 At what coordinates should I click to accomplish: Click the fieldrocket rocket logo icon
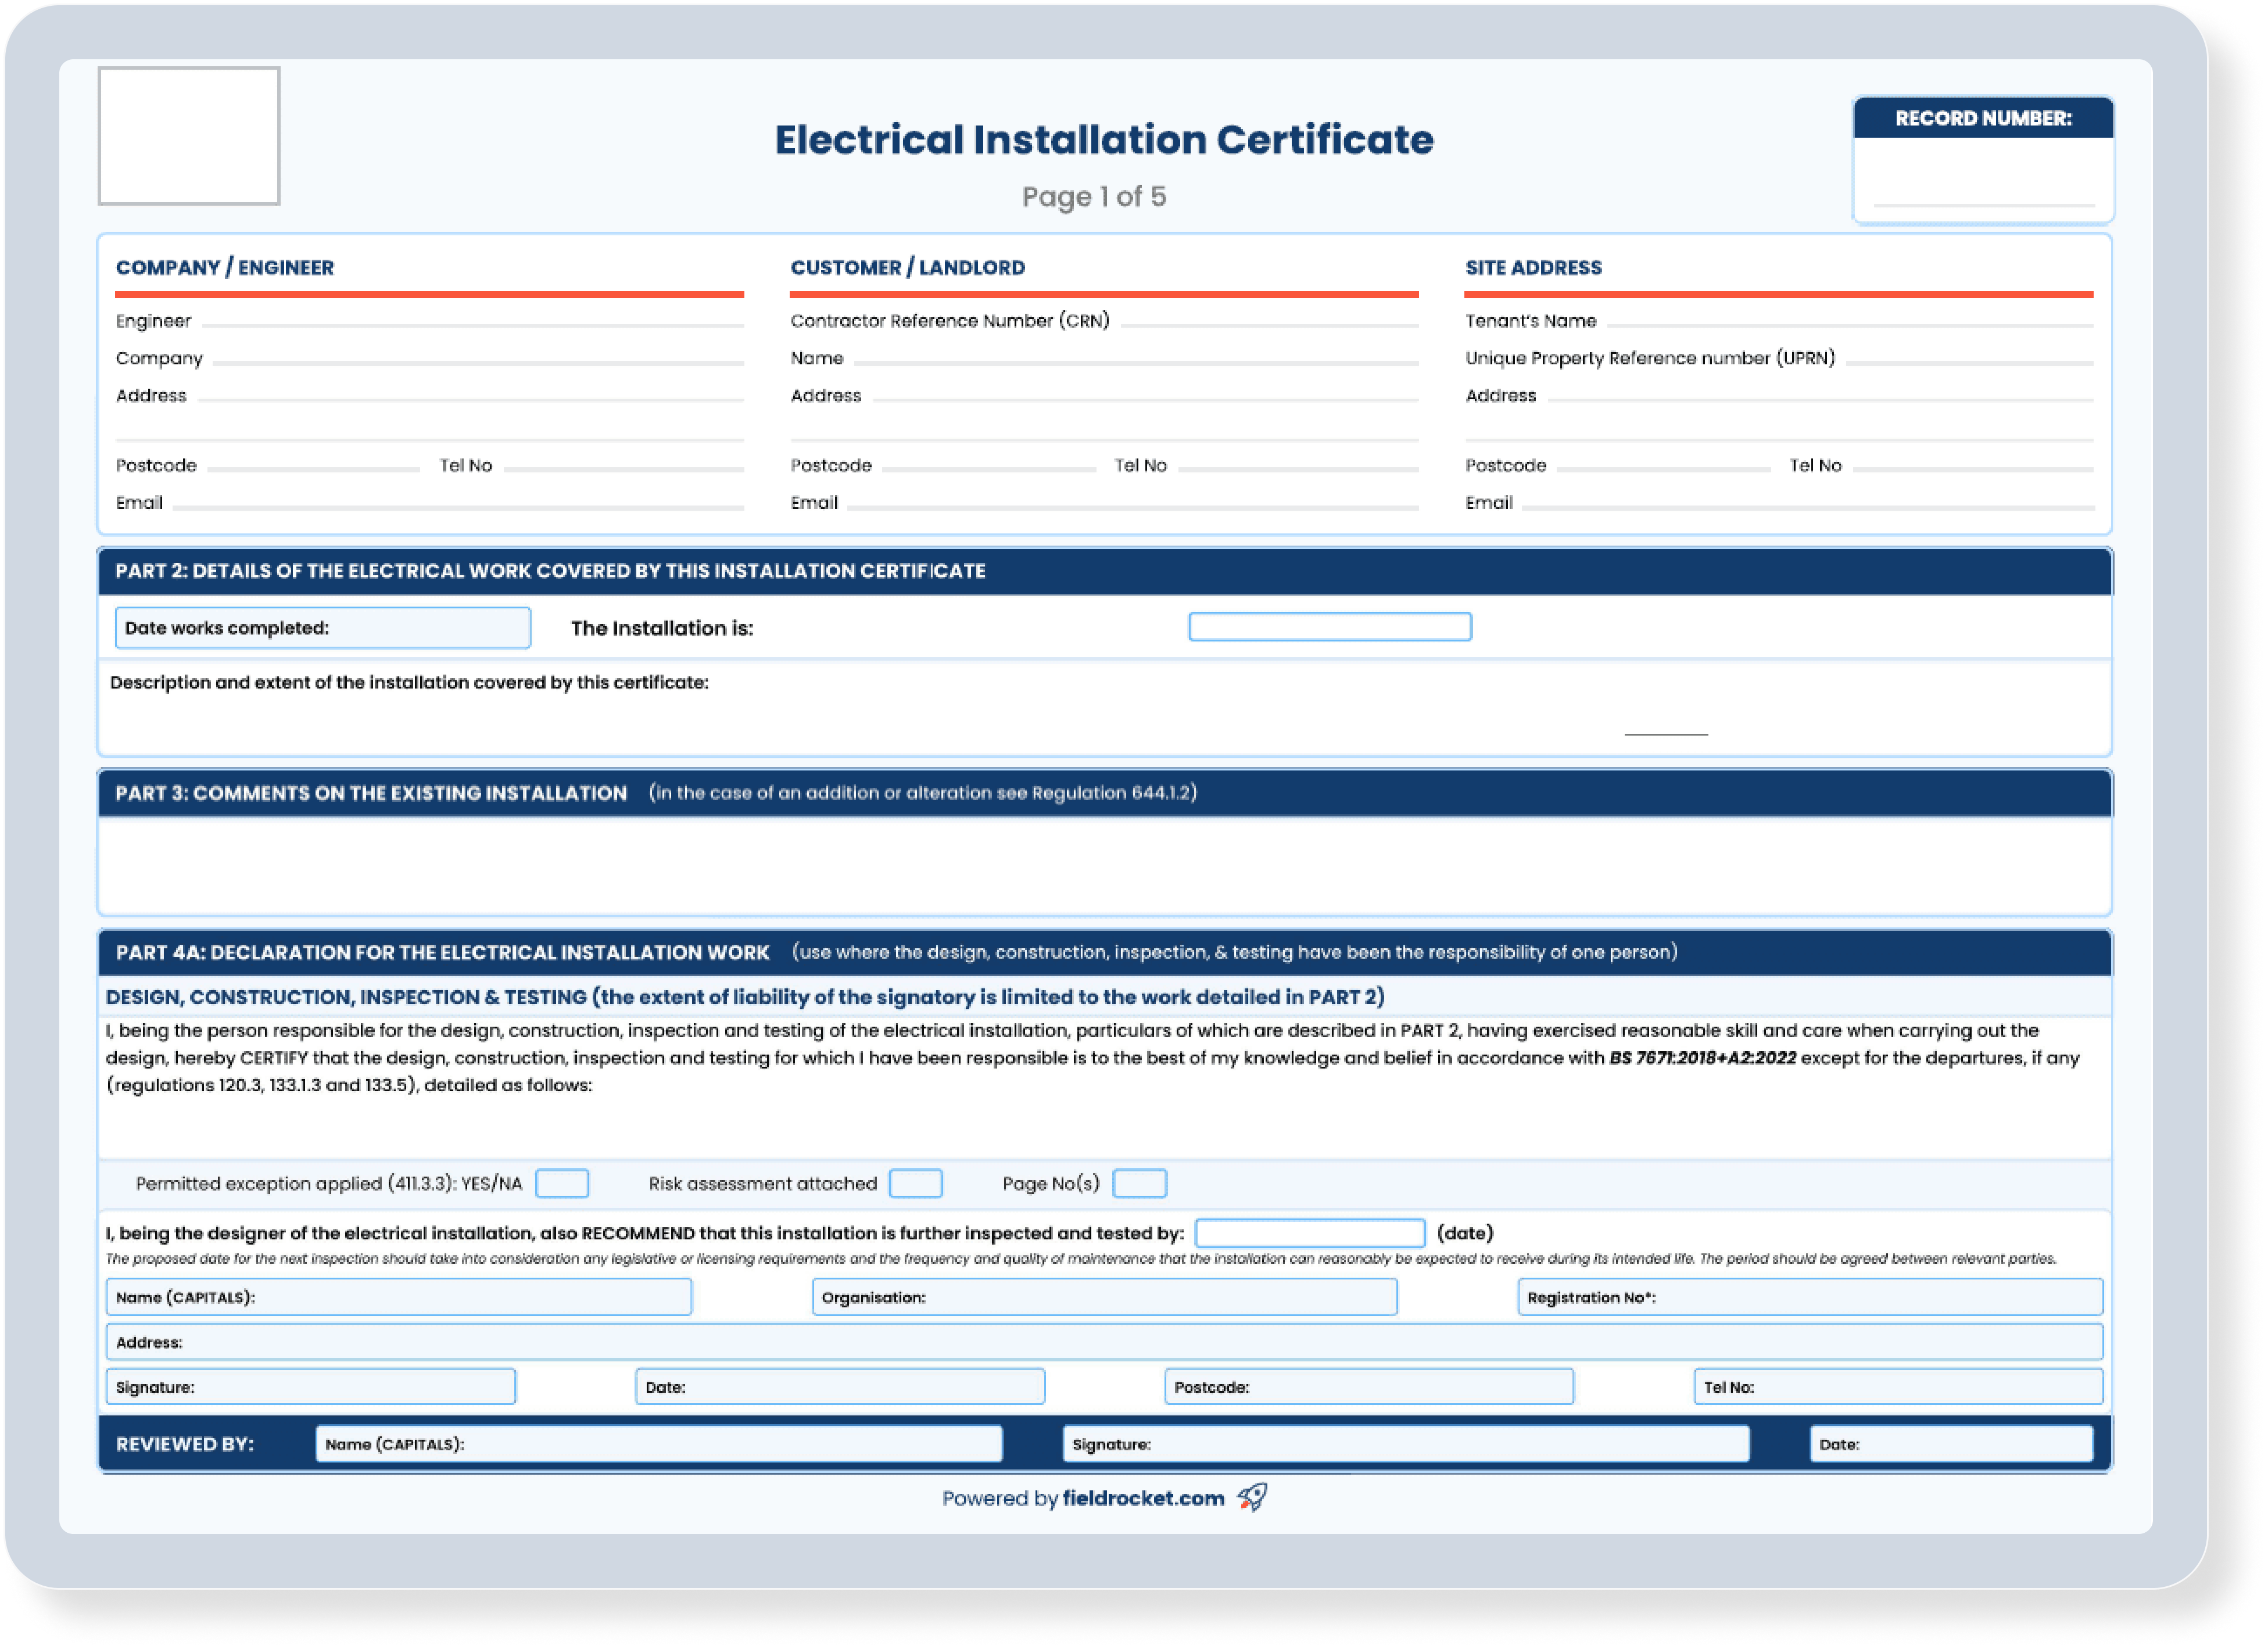point(1252,1496)
